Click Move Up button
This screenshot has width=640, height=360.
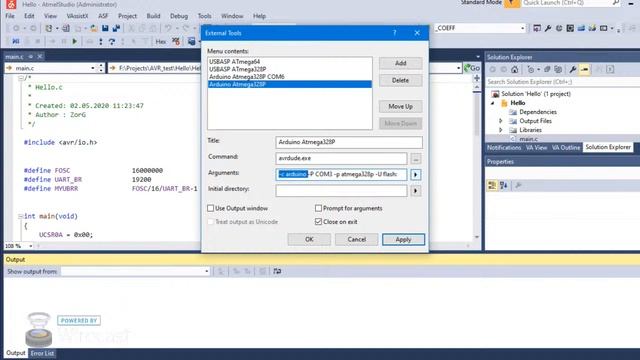[x=400, y=107]
